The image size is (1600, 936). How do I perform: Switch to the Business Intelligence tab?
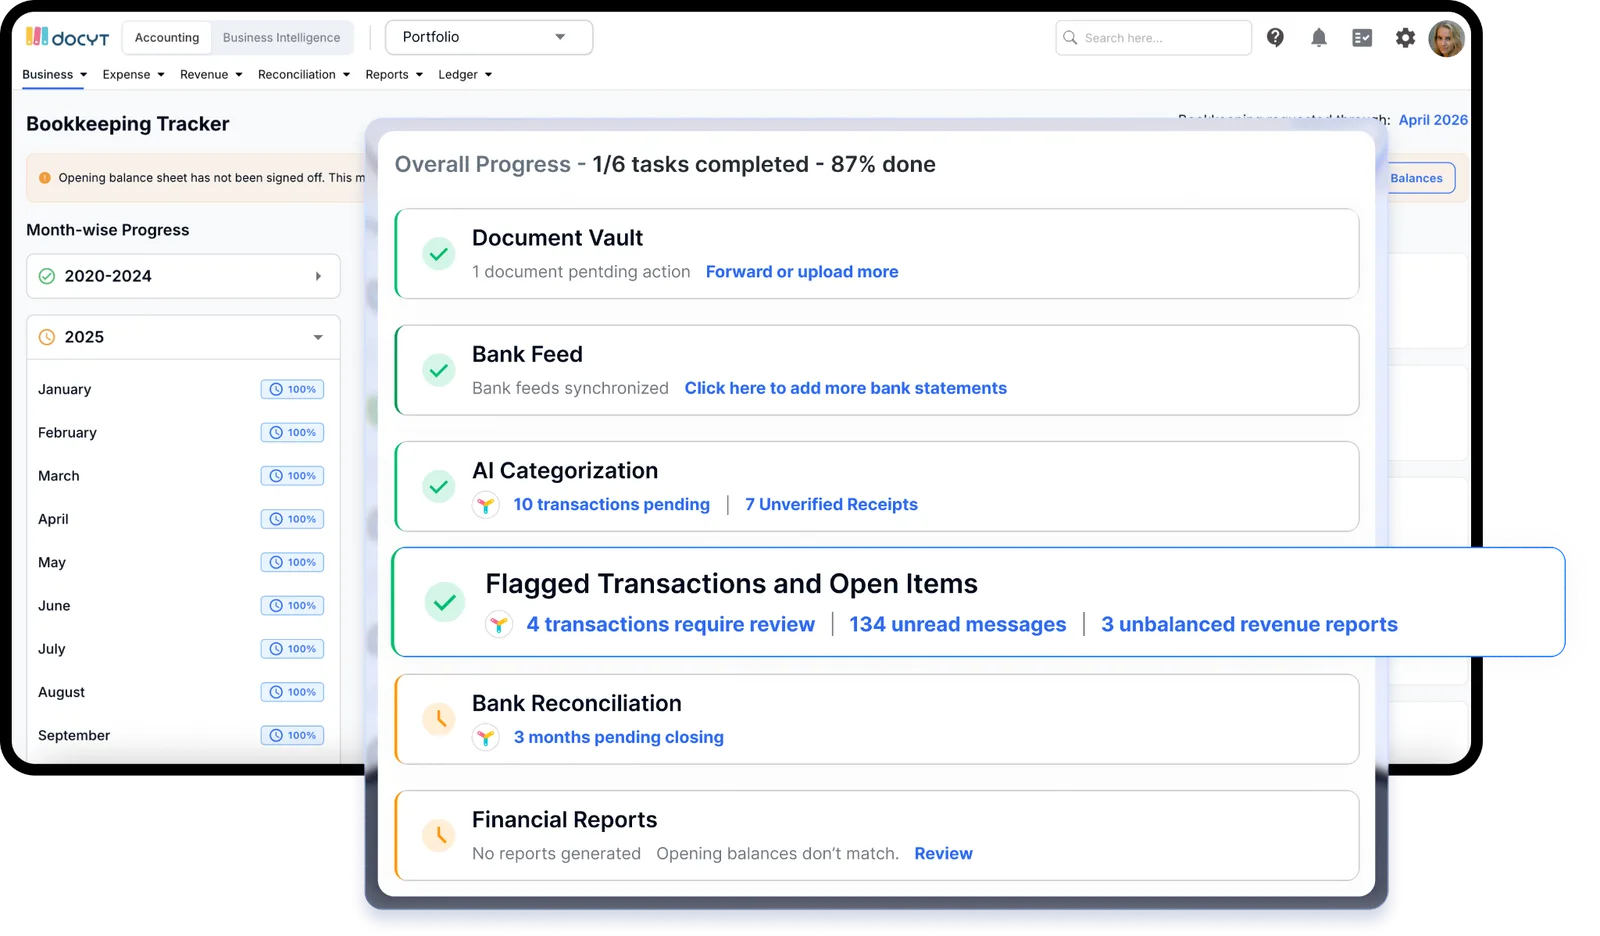click(x=281, y=37)
